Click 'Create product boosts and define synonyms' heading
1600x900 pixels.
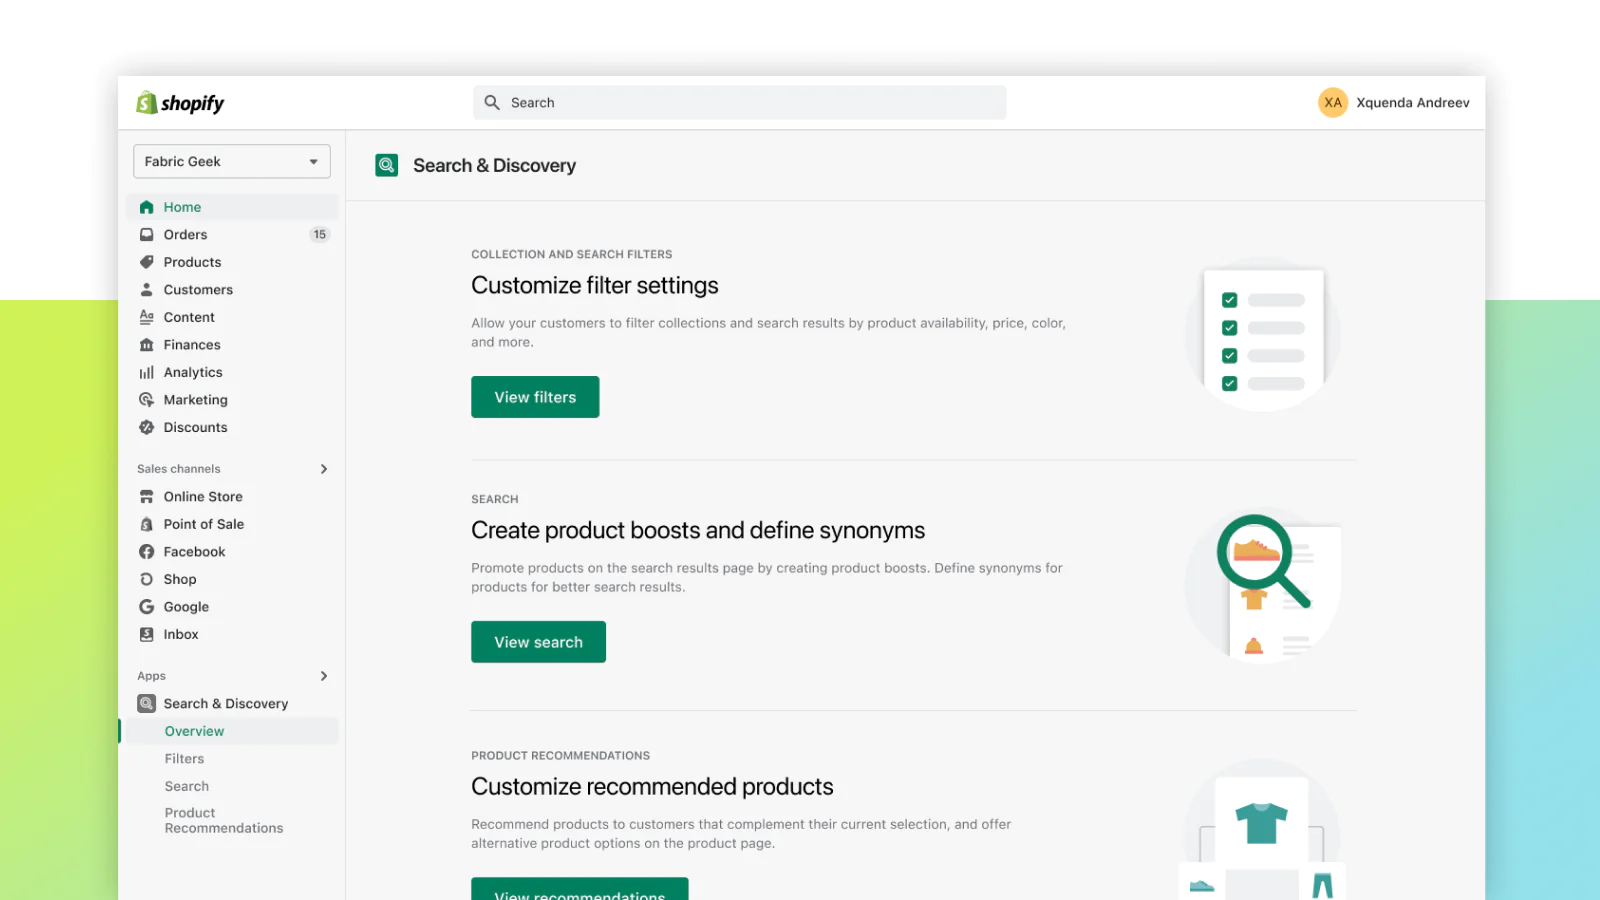click(x=698, y=530)
